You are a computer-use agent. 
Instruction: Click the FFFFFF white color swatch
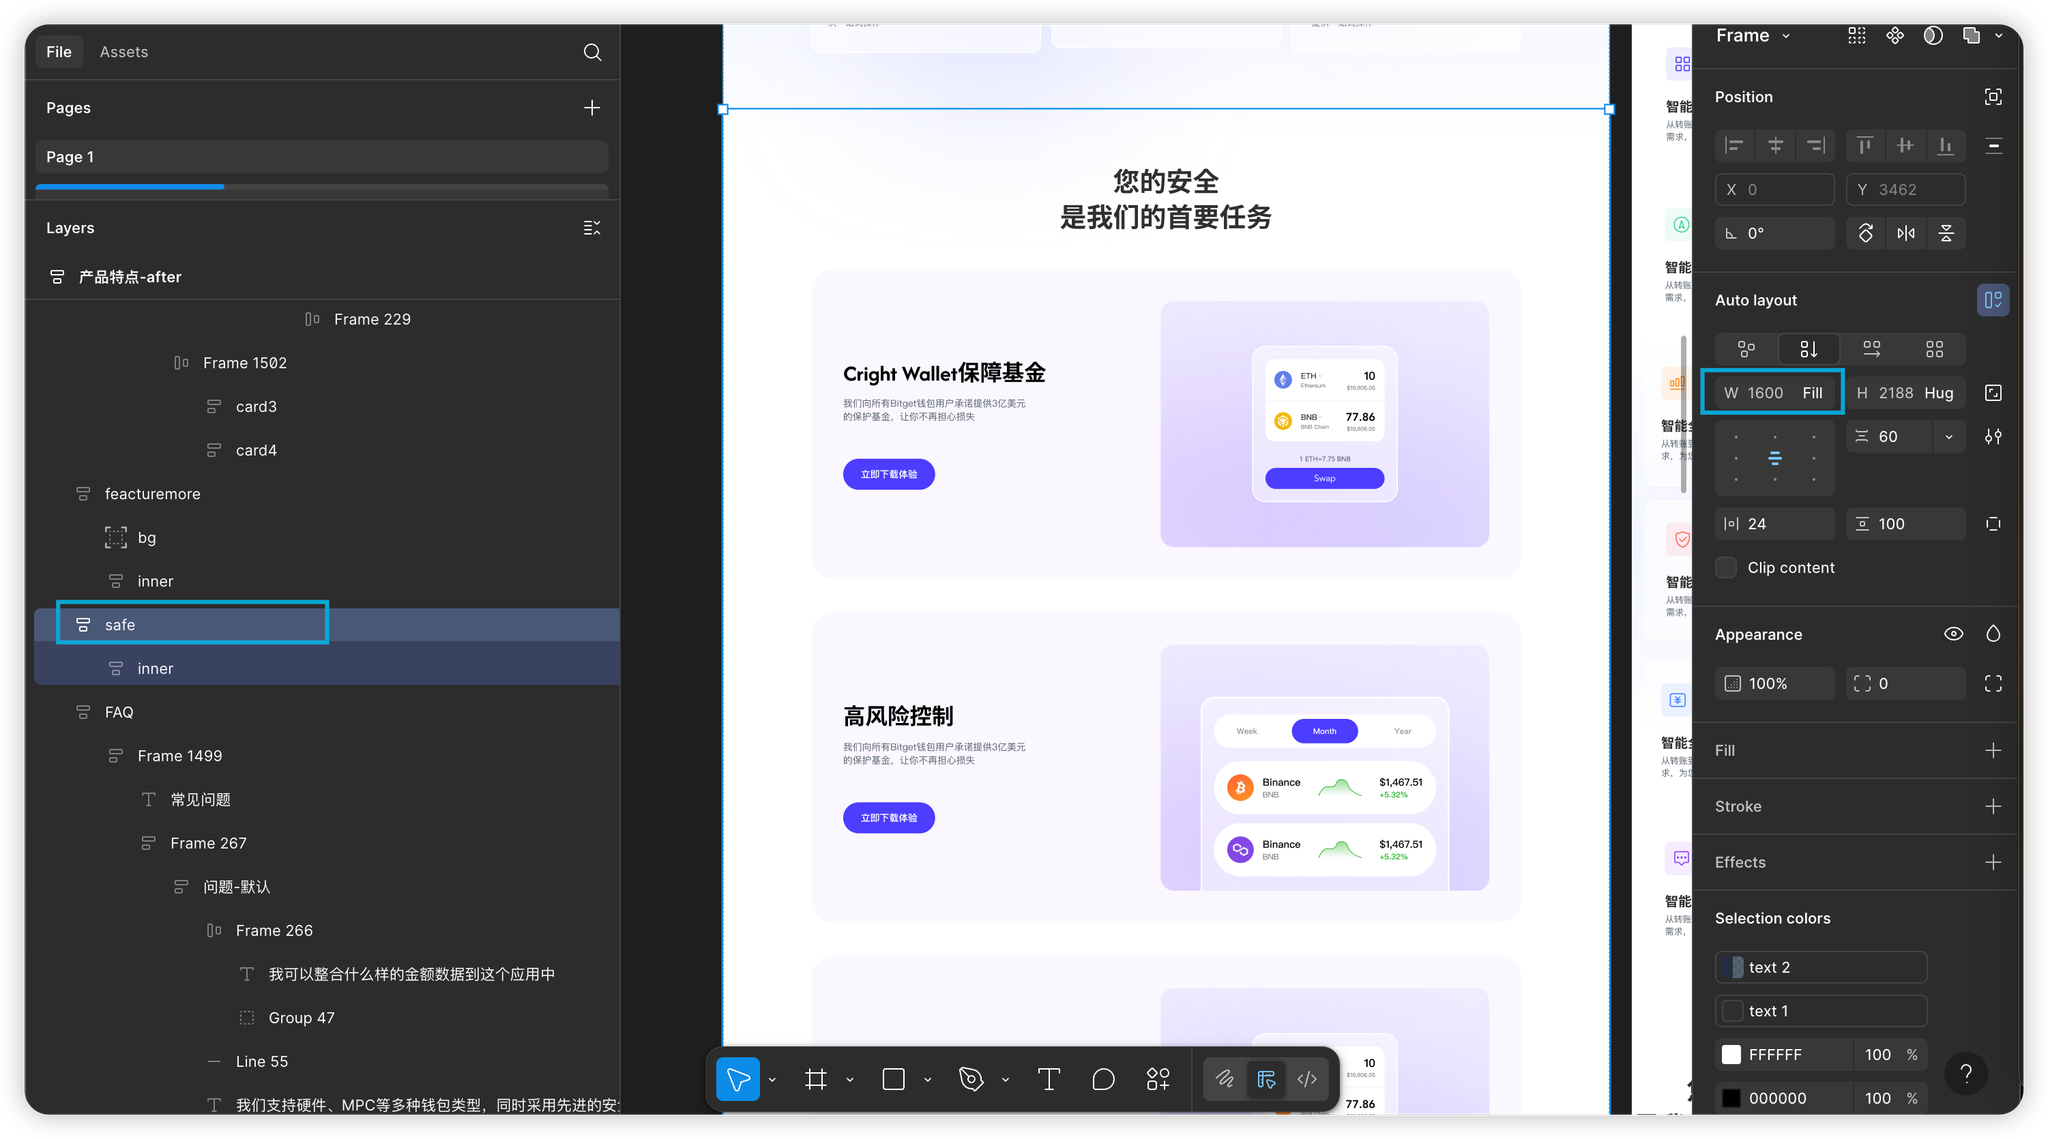pos(1732,1055)
